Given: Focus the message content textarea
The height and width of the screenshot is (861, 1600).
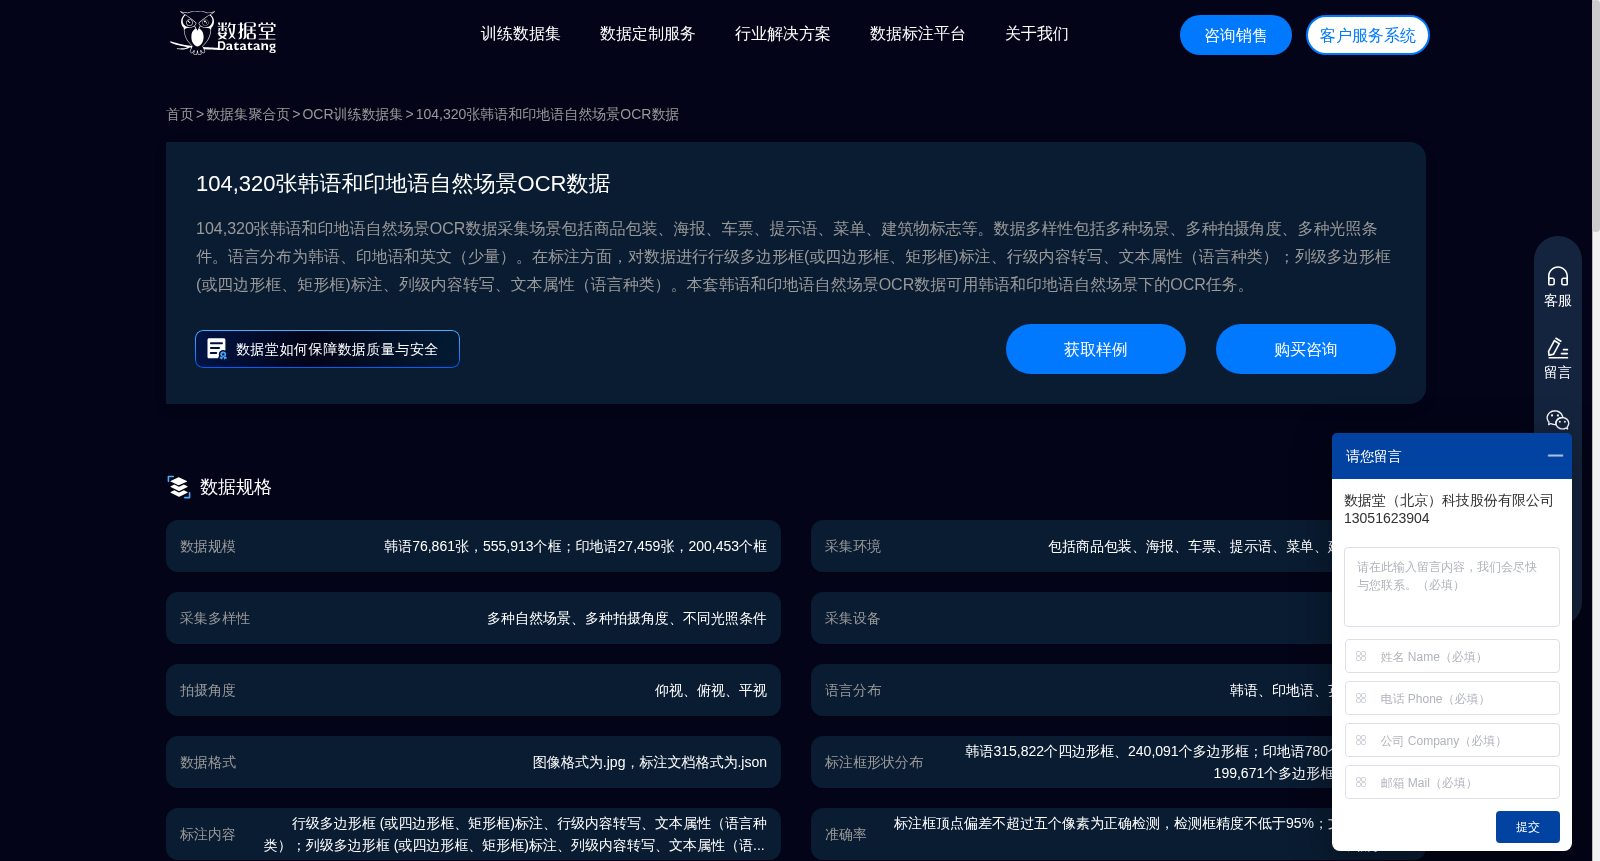Looking at the screenshot, I should [1452, 587].
